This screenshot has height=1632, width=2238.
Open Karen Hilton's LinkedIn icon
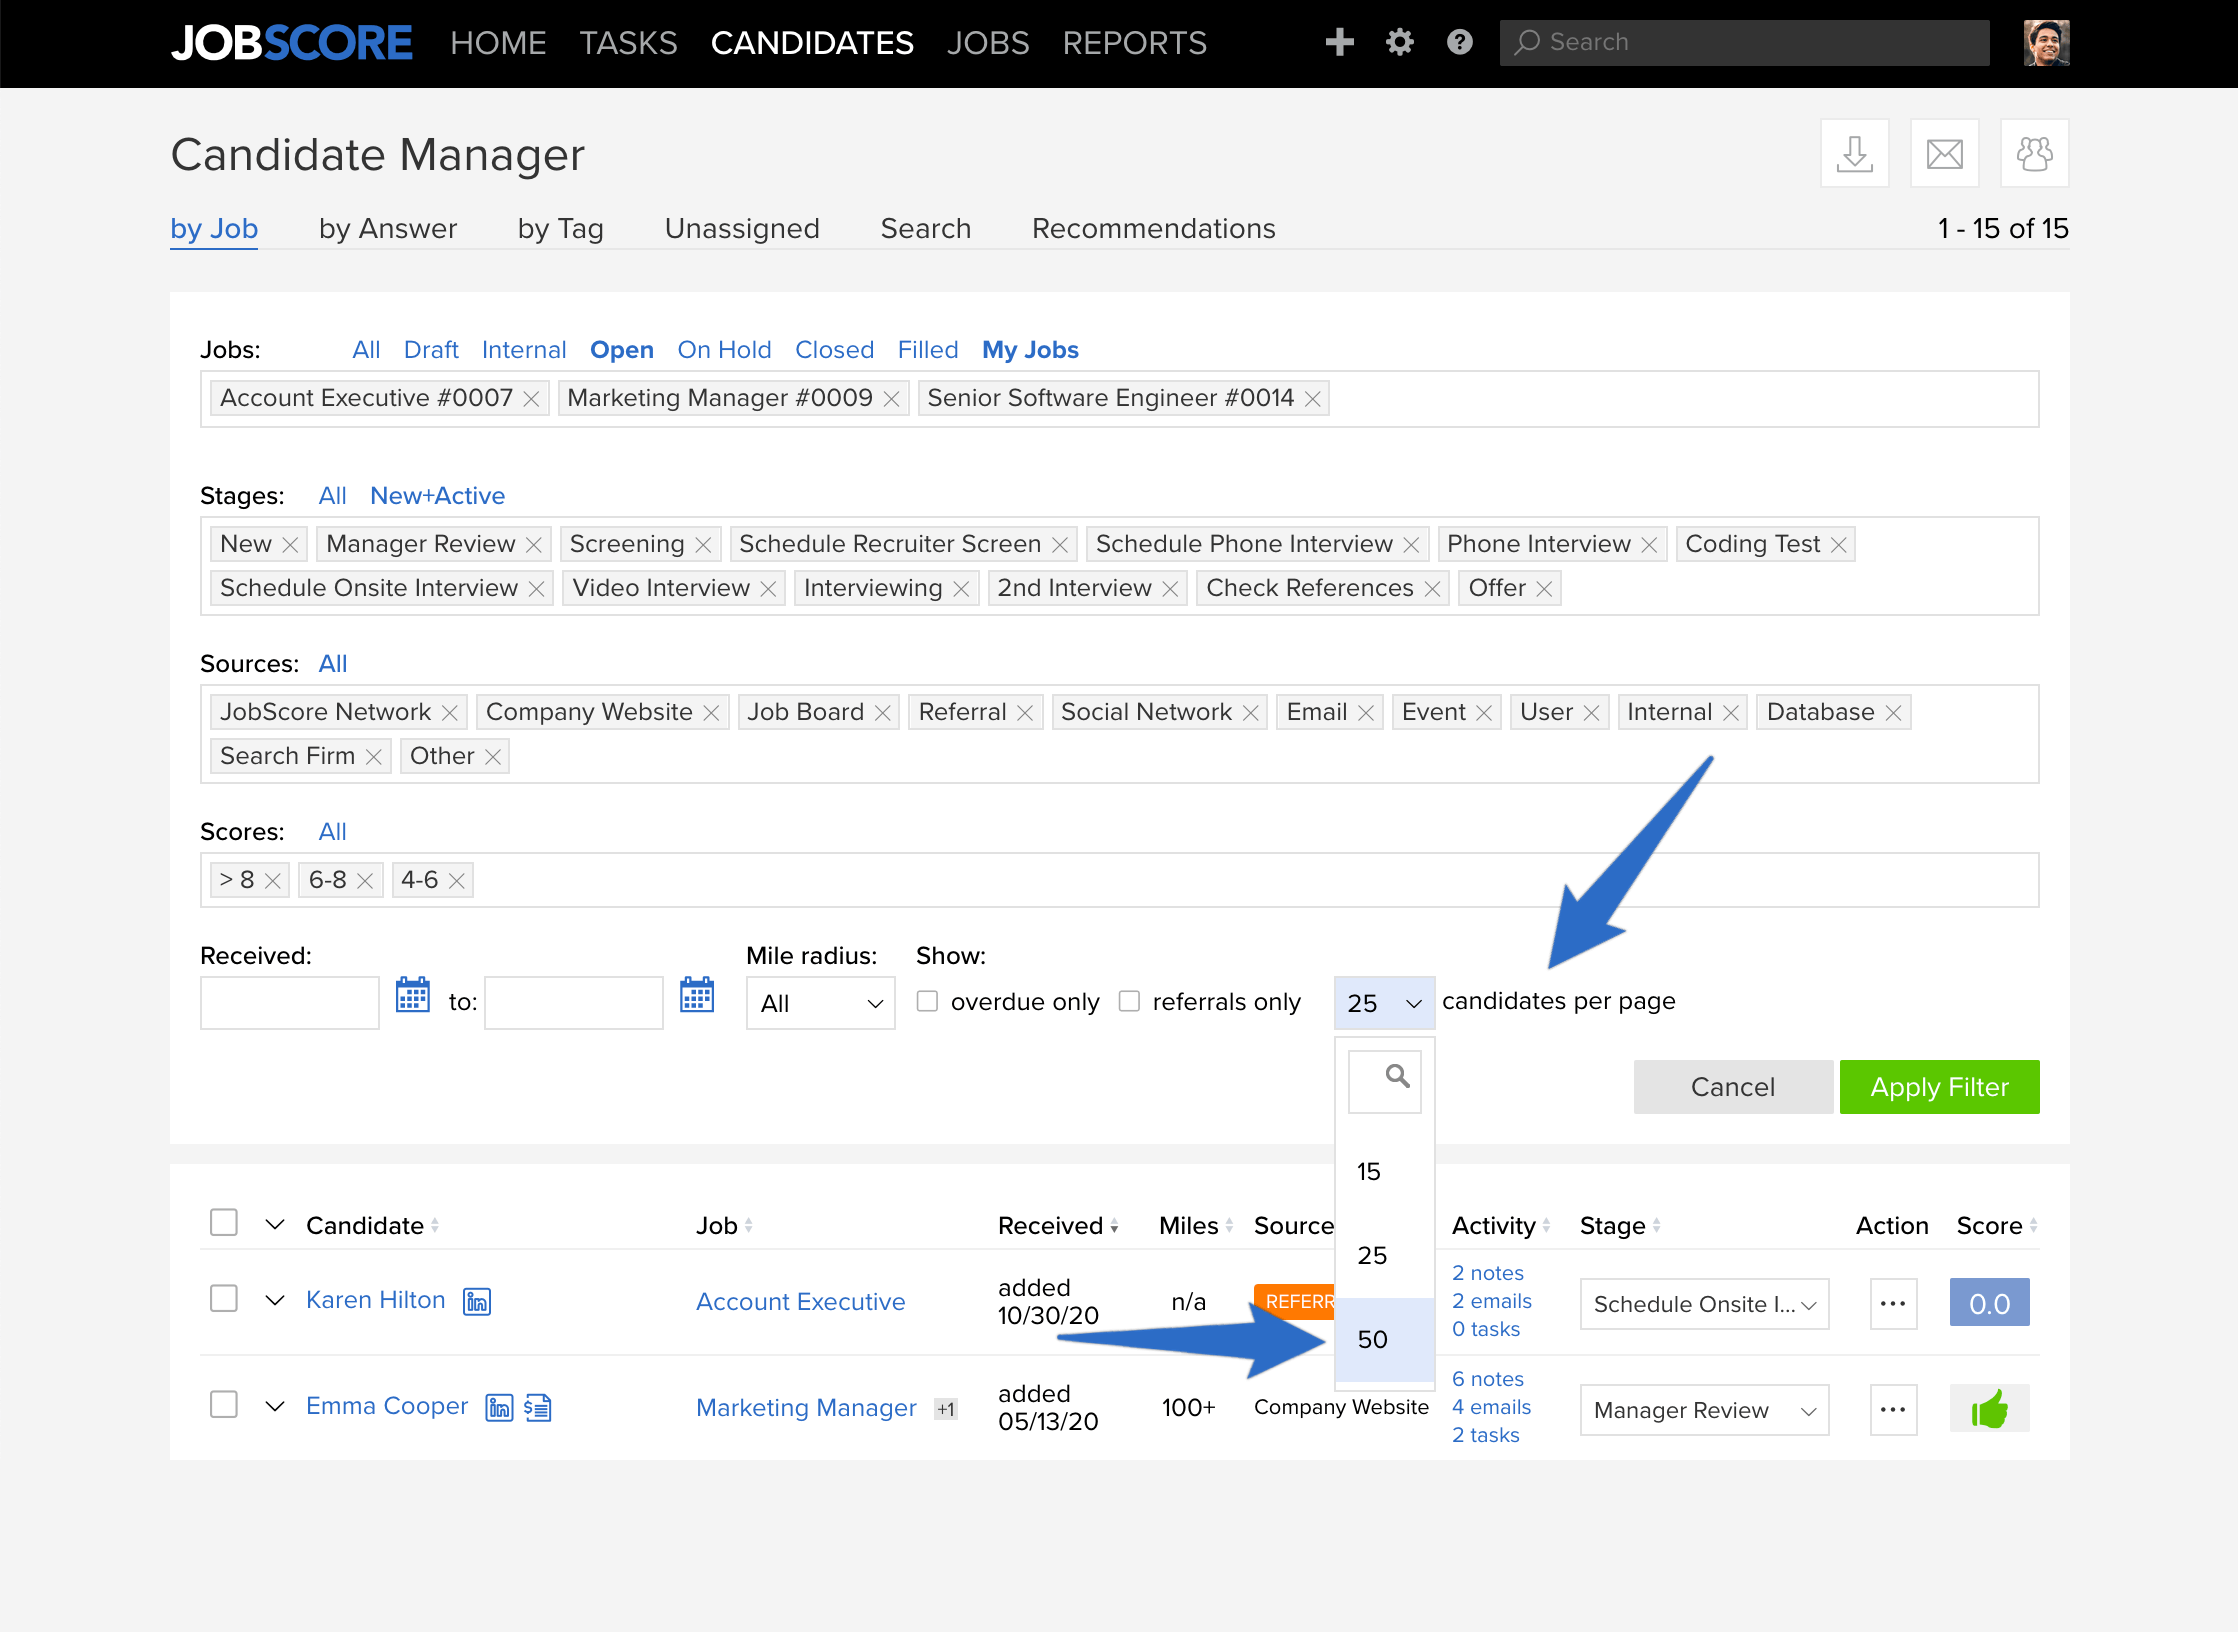(x=477, y=1301)
